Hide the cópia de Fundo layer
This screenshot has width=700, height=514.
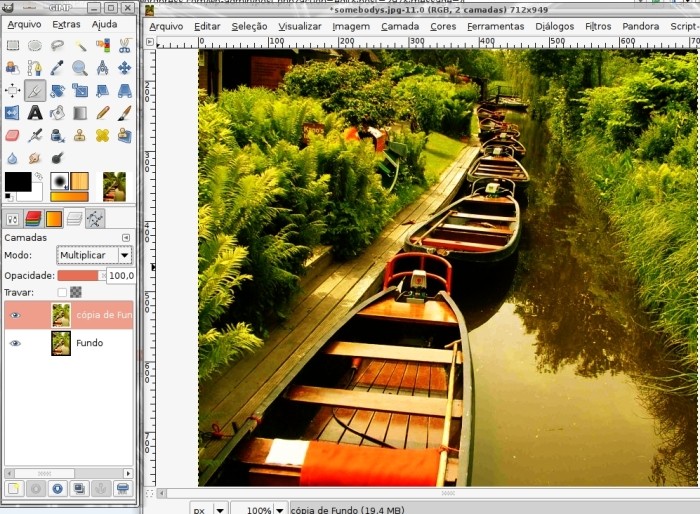click(x=15, y=315)
